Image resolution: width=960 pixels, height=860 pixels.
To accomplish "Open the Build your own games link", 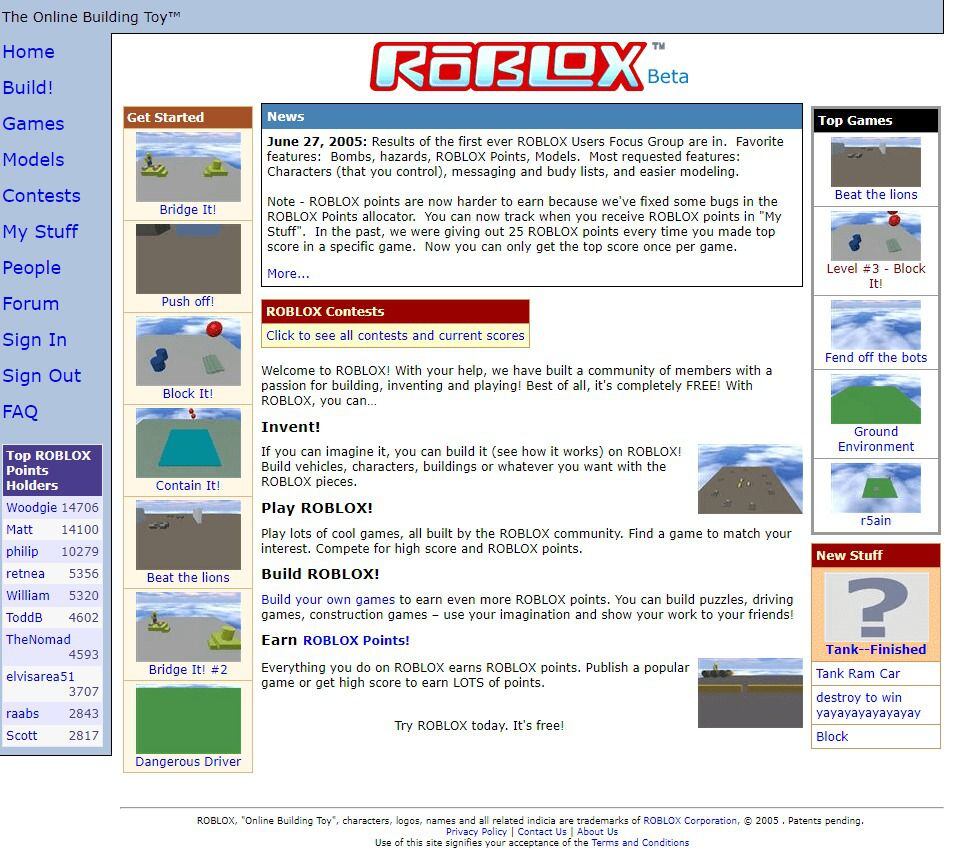I will click(328, 600).
